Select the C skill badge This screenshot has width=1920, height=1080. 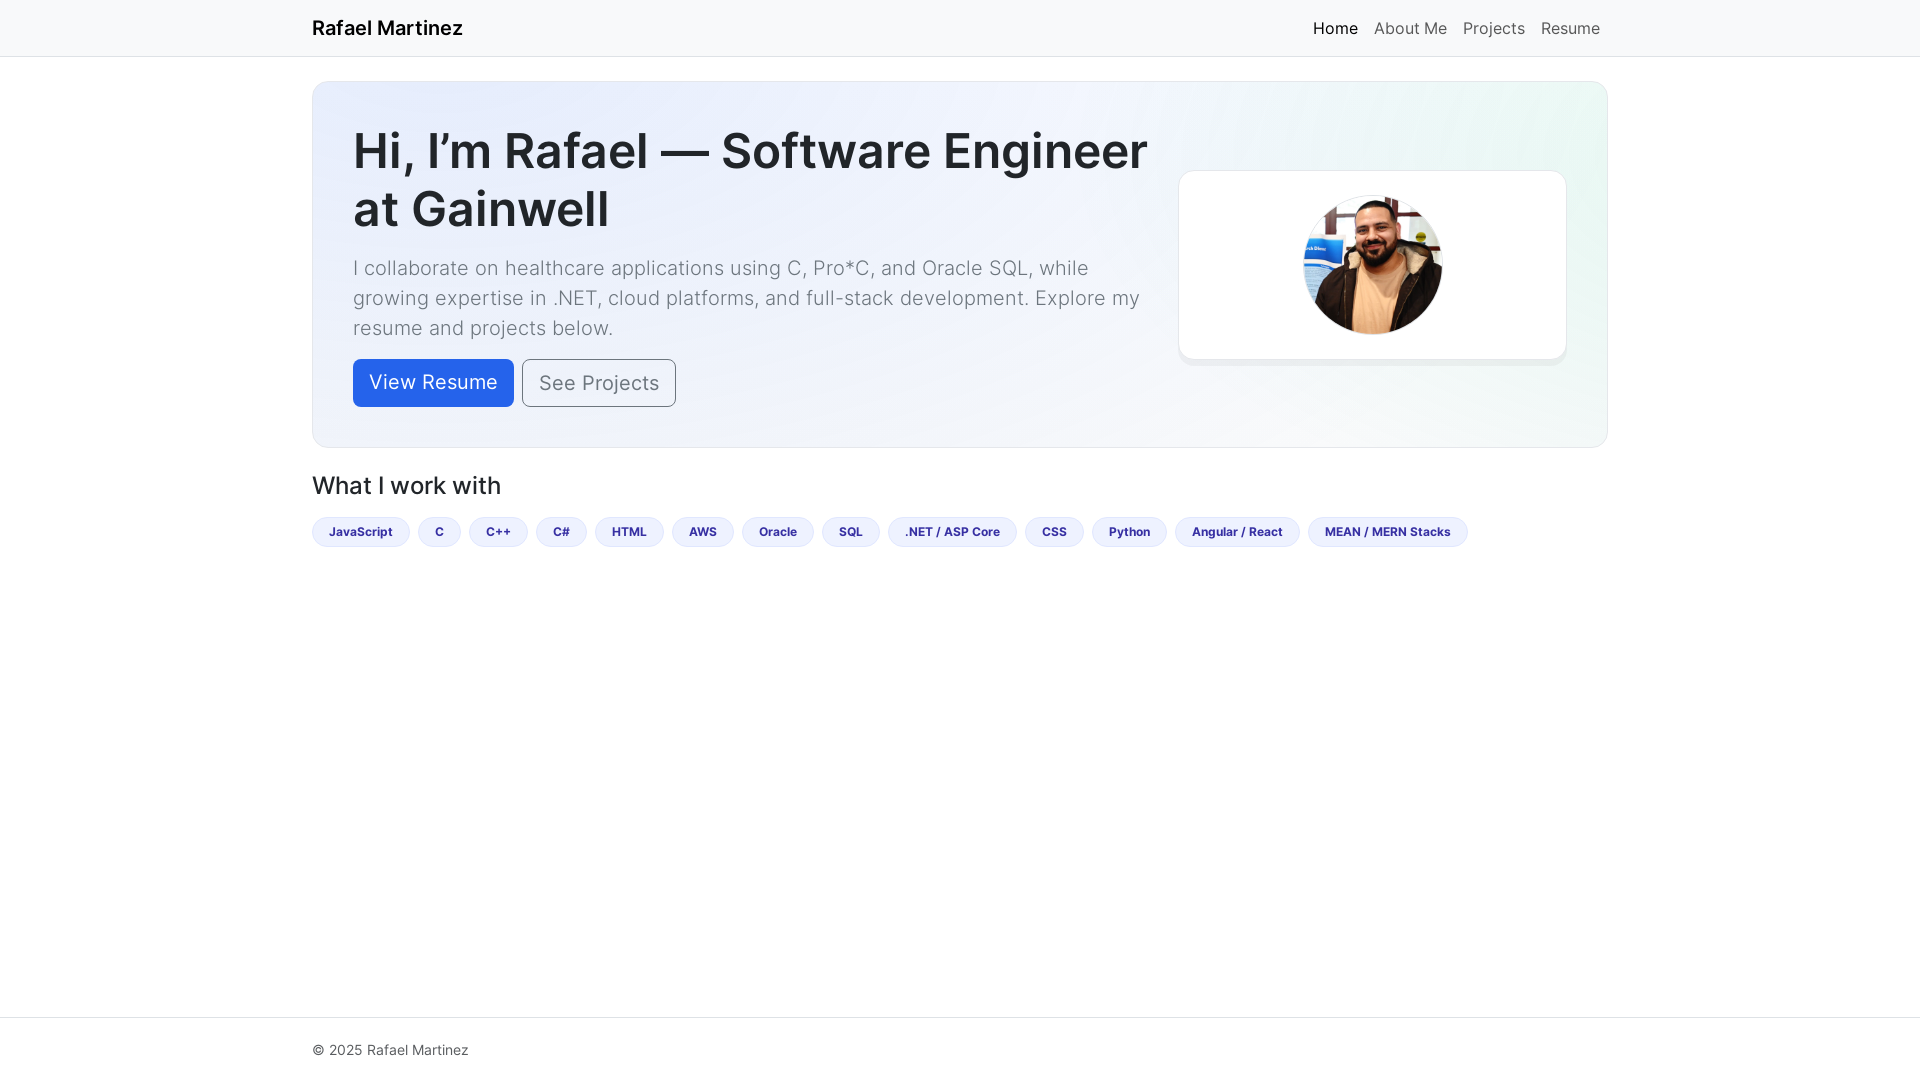pyautogui.click(x=439, y=532)
